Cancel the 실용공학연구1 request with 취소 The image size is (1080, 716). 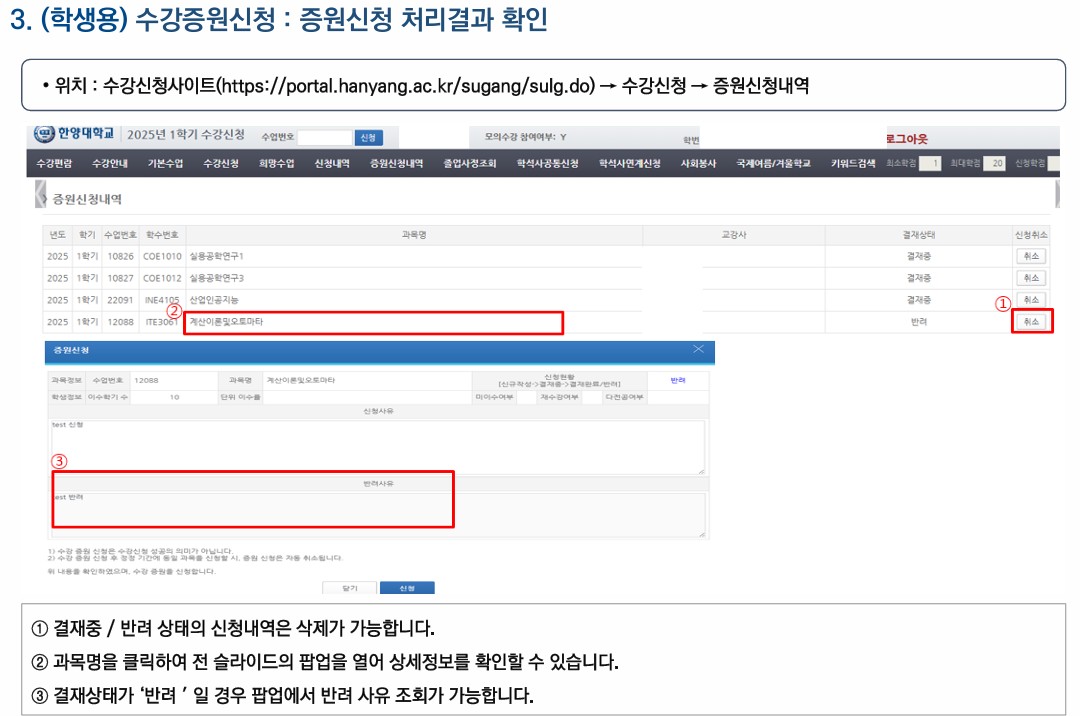[x=1031, y=256]
